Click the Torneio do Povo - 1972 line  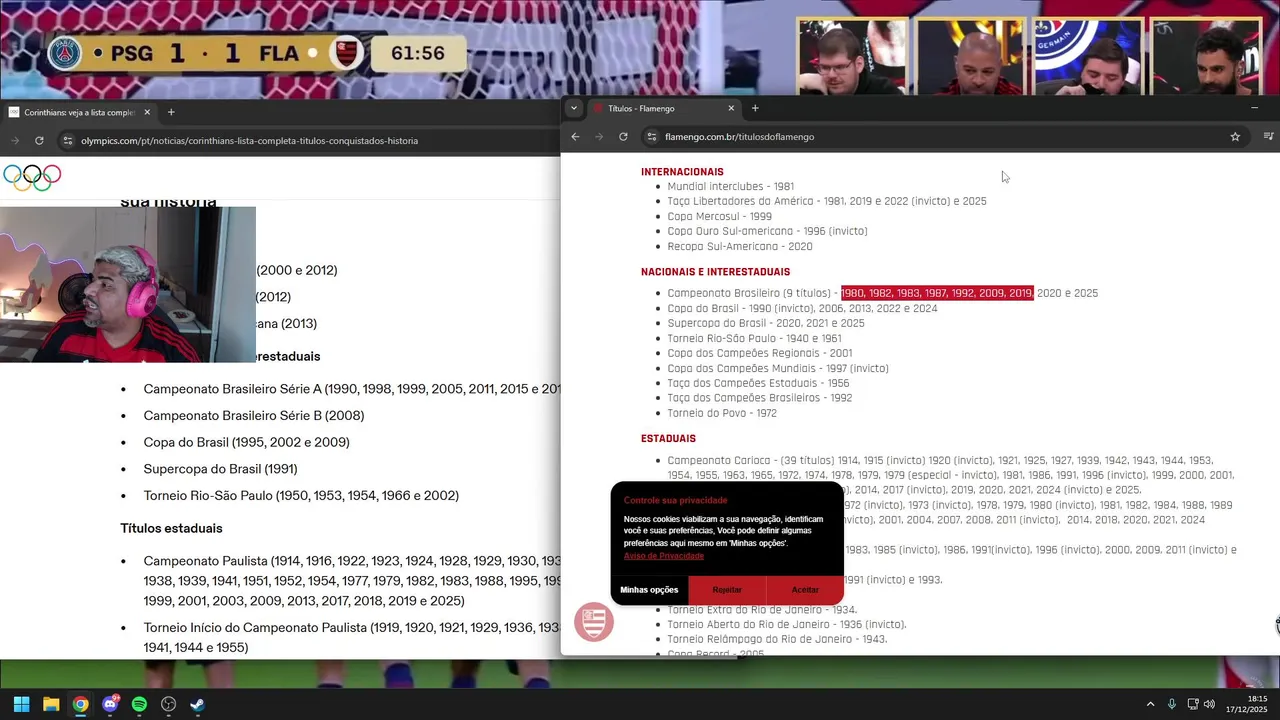722,413
